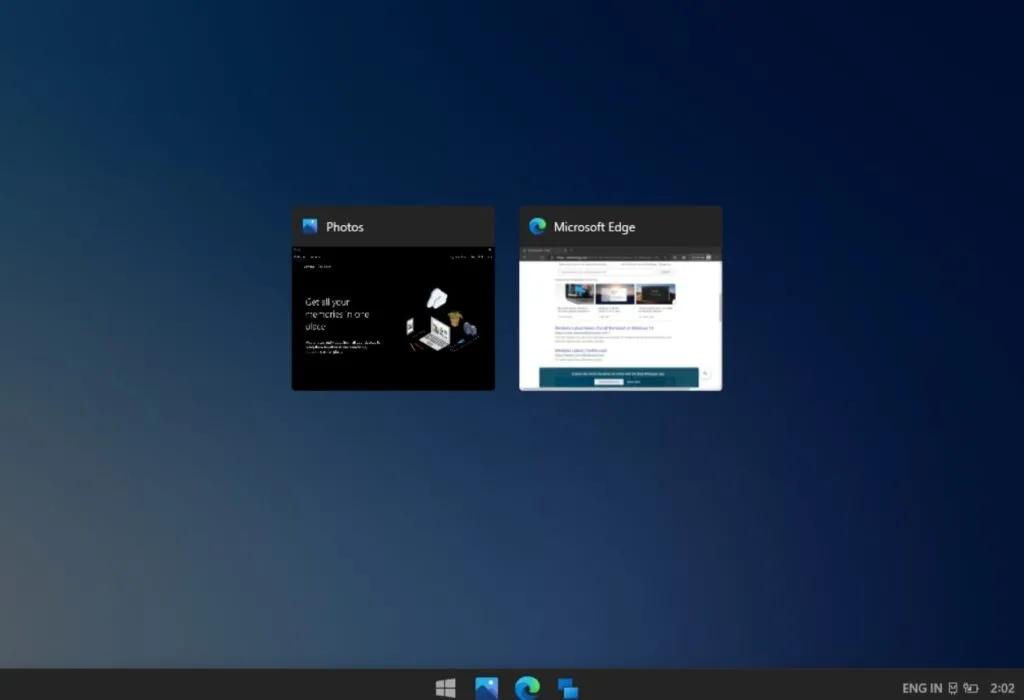Switch input language via the ENG IN indicator
This screenshot has width=1024, height=700.
[922, 687]
